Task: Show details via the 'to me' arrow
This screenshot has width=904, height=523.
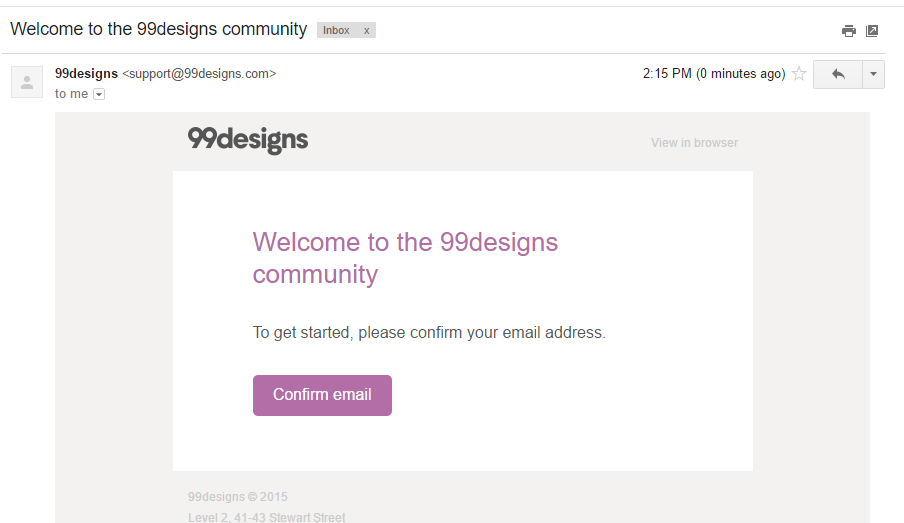Action: (99, 94)
